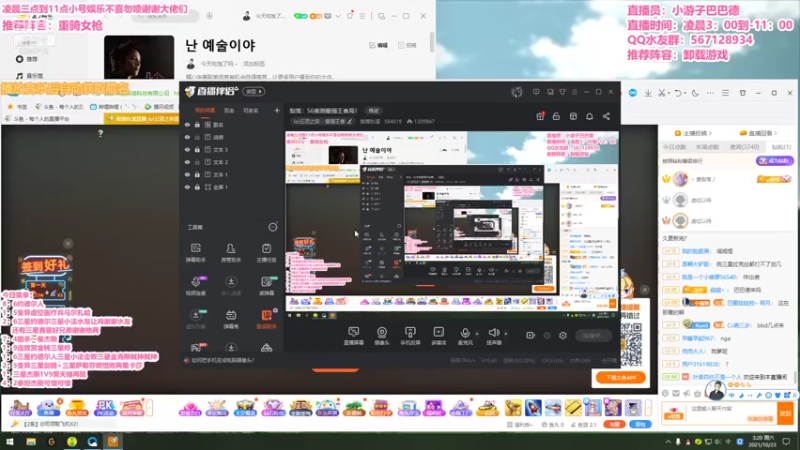Click the orange 下载斗鱼APP button
The image size is (800, 450).
[620, 378]
